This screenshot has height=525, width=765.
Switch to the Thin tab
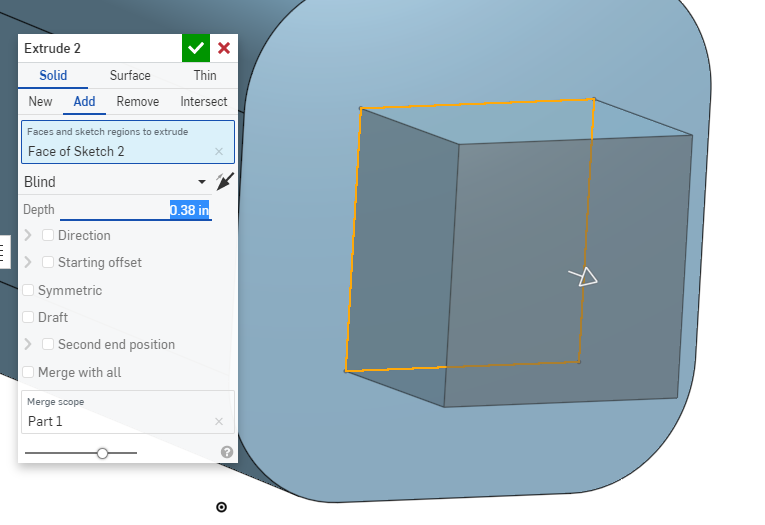pos(205,76)
